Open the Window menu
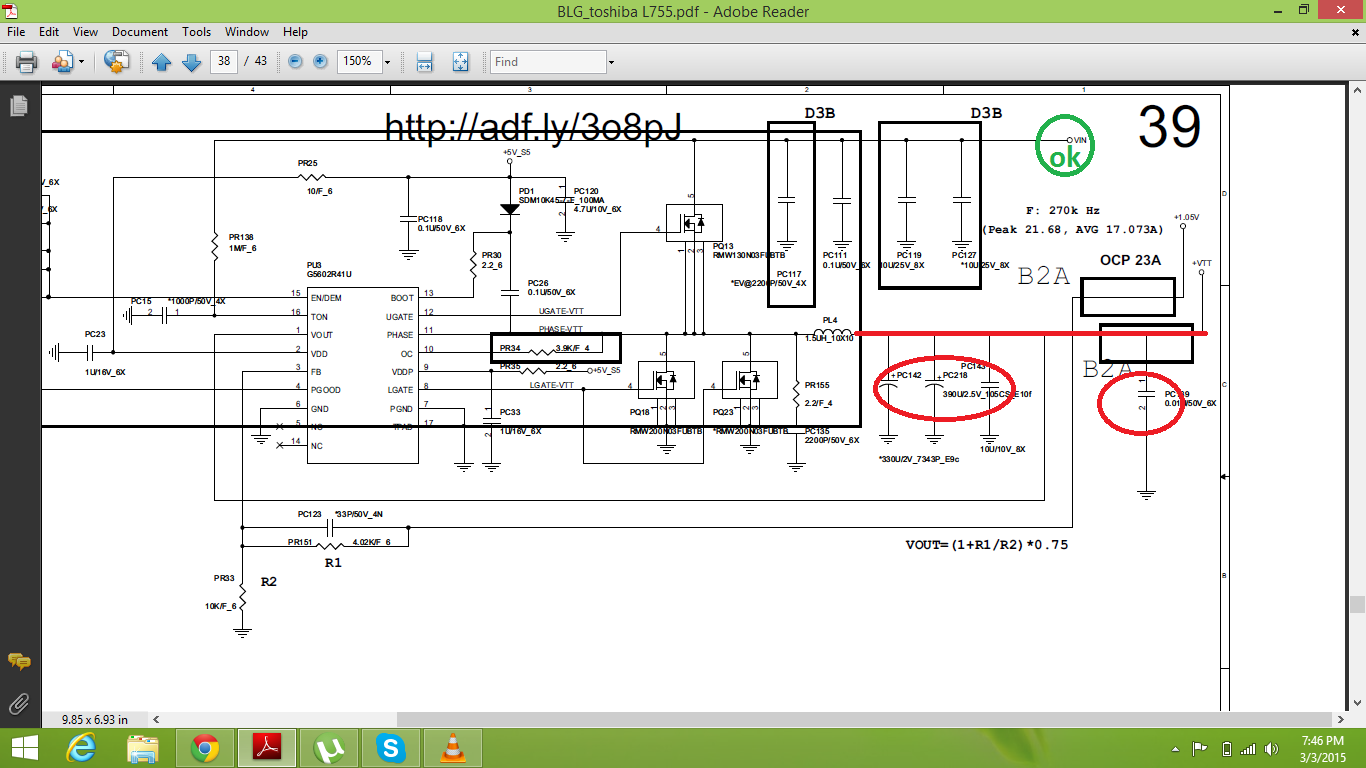Screen dimensions: 1366x768 247,32
